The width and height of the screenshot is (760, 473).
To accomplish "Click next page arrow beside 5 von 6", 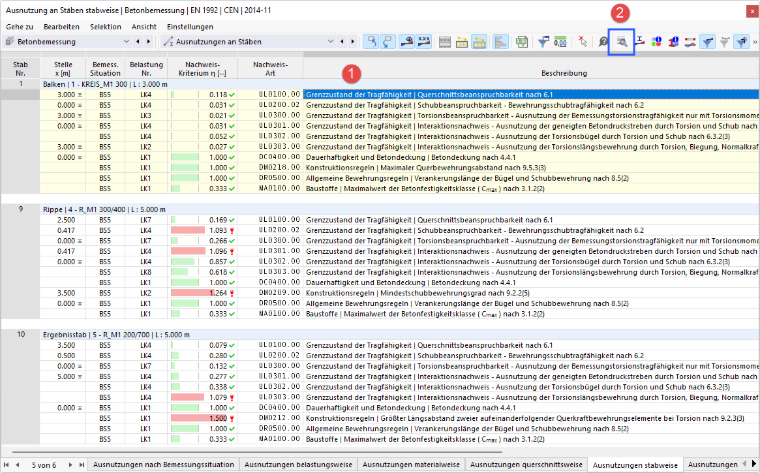I will pos(70,465).
